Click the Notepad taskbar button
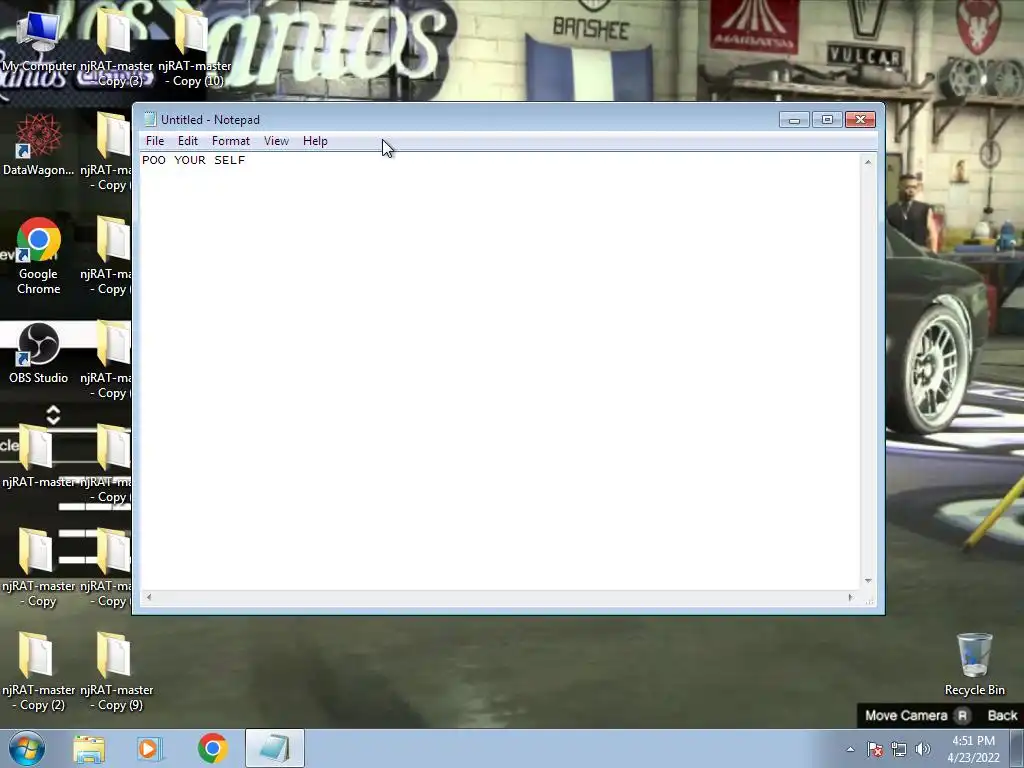 pyautogui.click(x=274, y=748)
